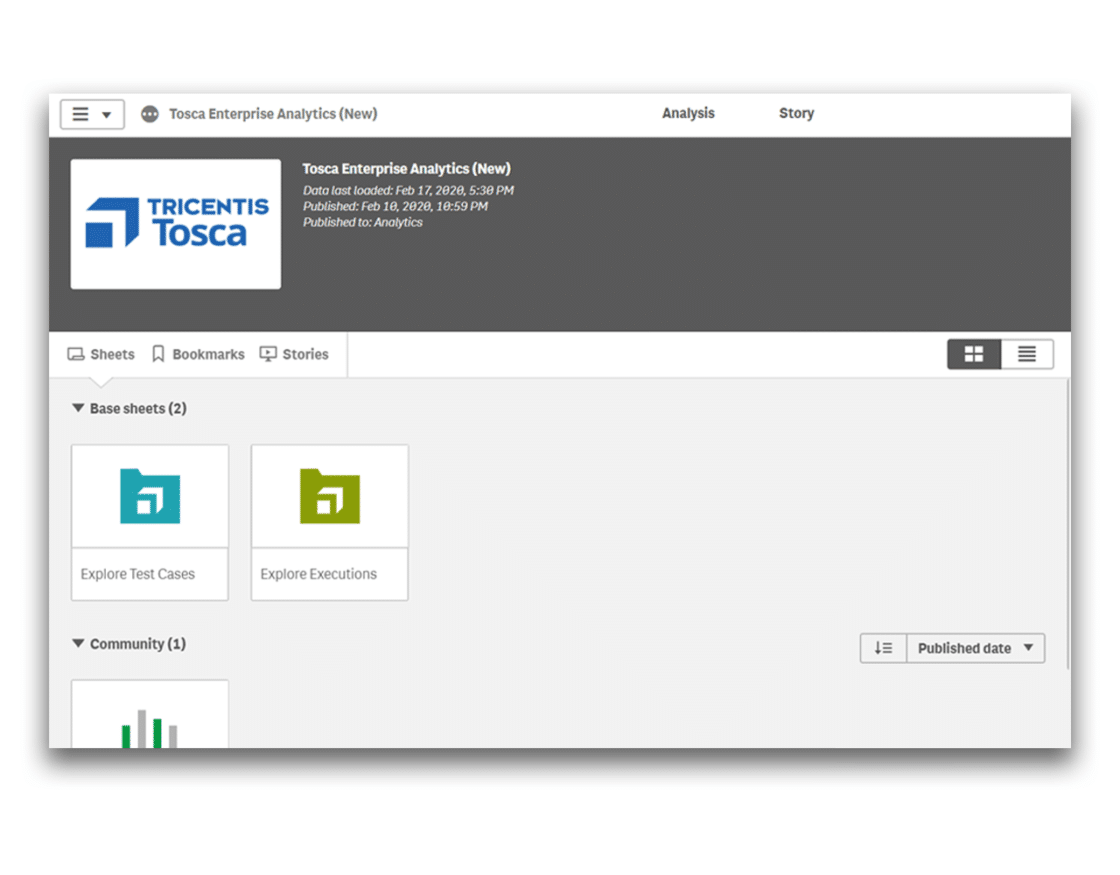Open the Explore Executions sheet
Screen dimensions: 1120x875
329,522
